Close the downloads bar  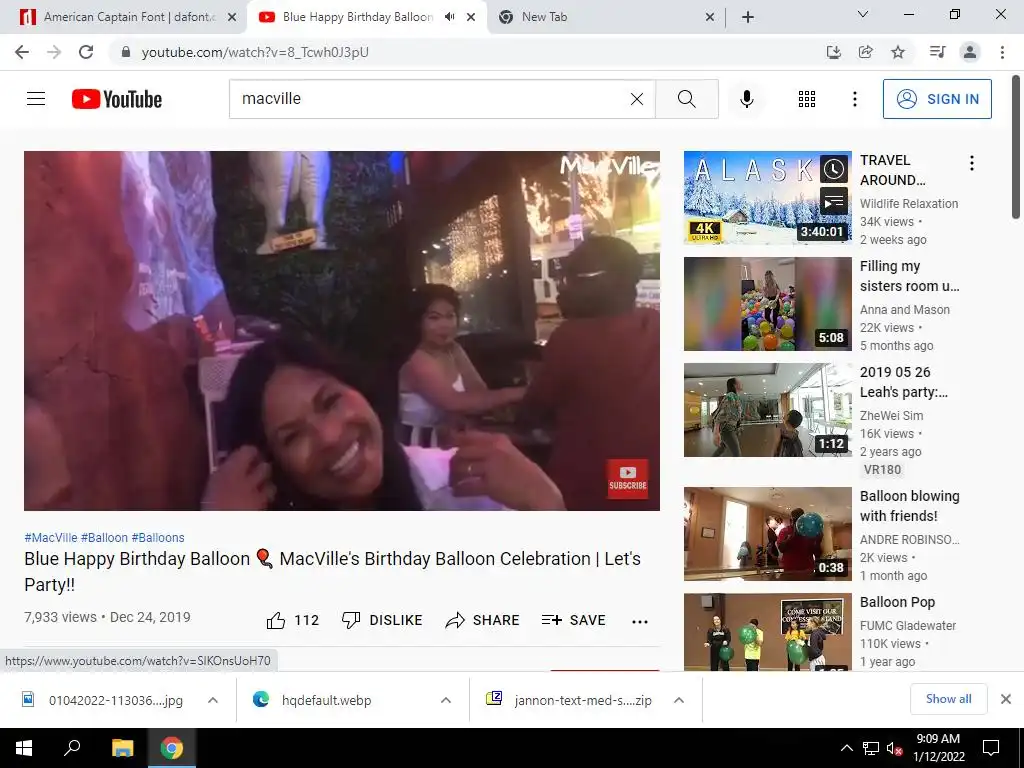[x=1006, y=699]
